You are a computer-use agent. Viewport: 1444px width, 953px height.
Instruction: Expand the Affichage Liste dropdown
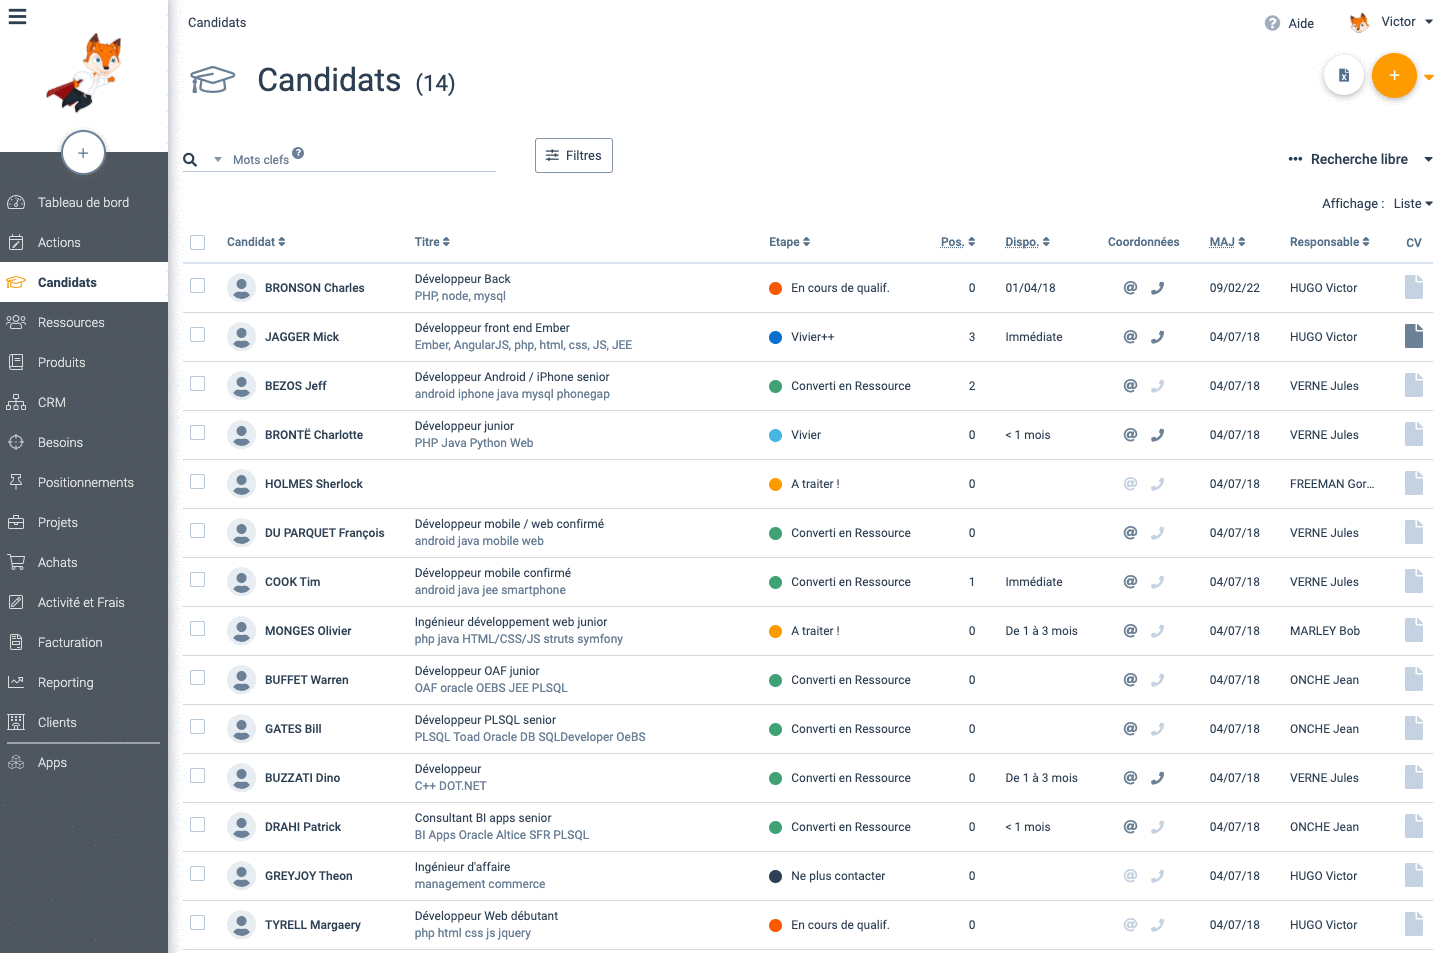[1412, 204]
